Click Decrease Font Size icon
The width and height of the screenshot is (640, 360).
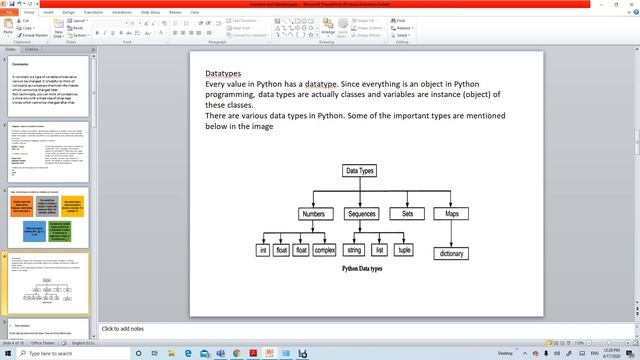(153, 23)
